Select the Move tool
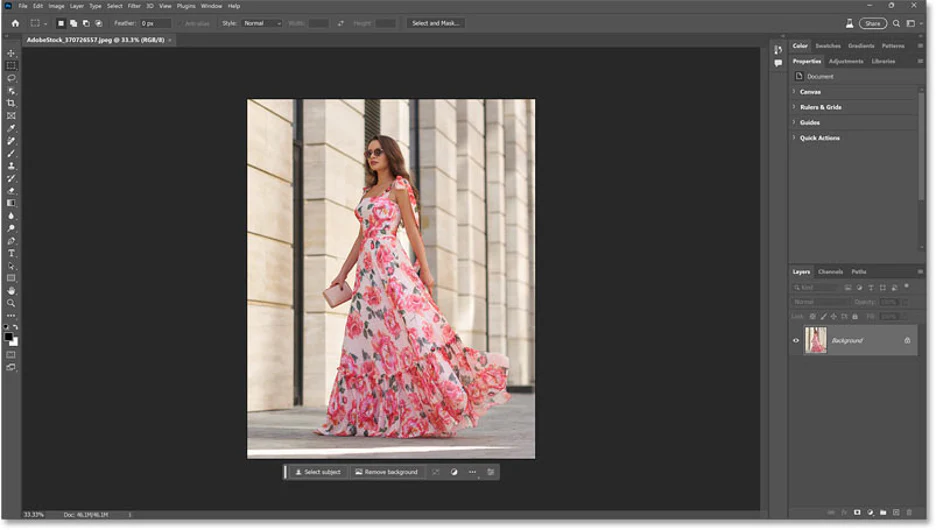 [11, 53]
